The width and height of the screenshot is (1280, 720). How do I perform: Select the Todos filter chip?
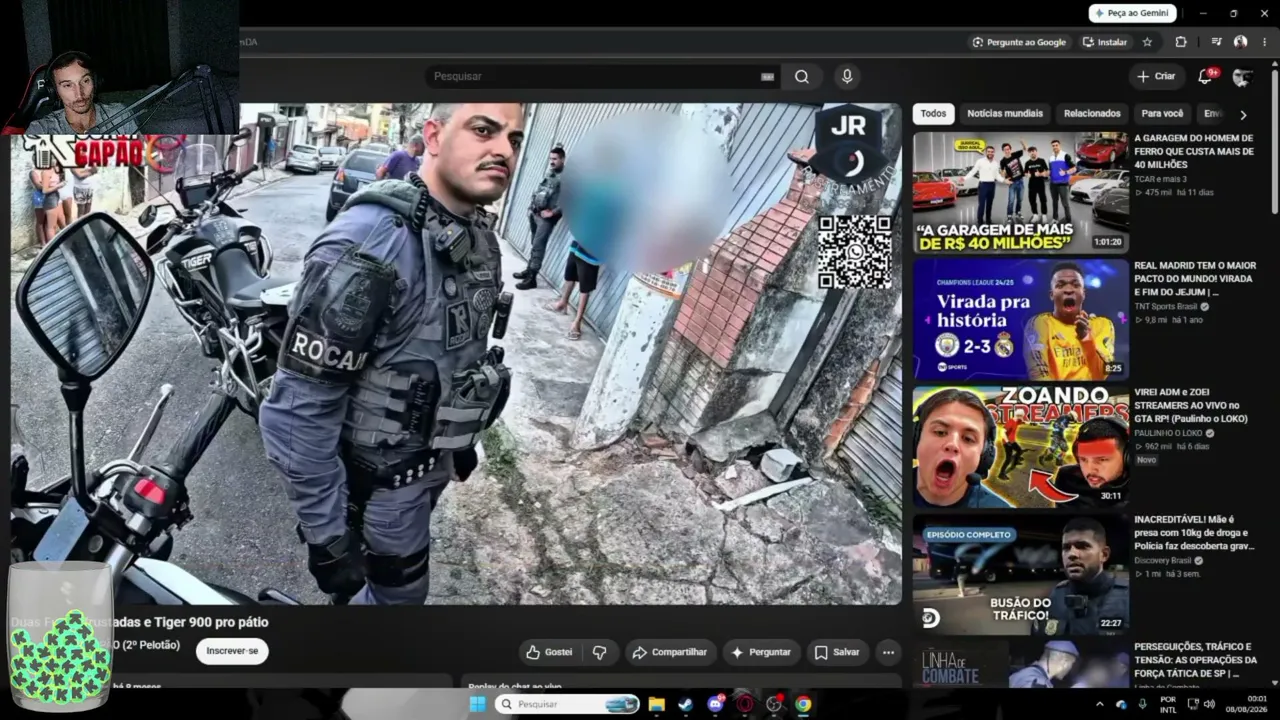pyautogui.click(x=933, y=114)
